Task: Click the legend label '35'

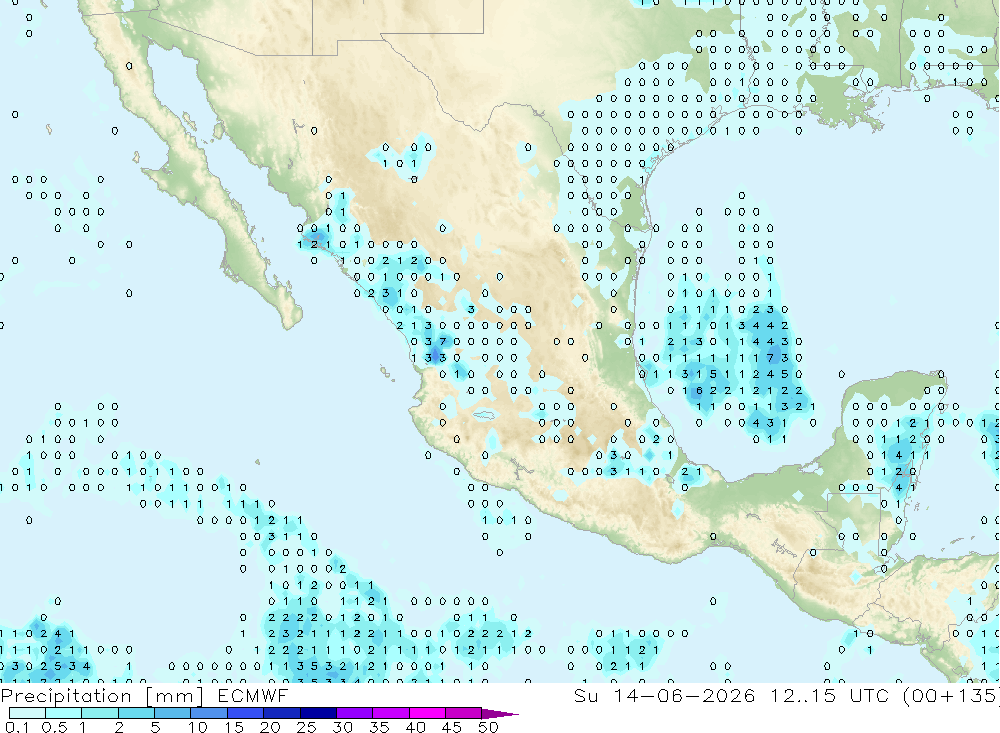Action: [x=379, y=727]
